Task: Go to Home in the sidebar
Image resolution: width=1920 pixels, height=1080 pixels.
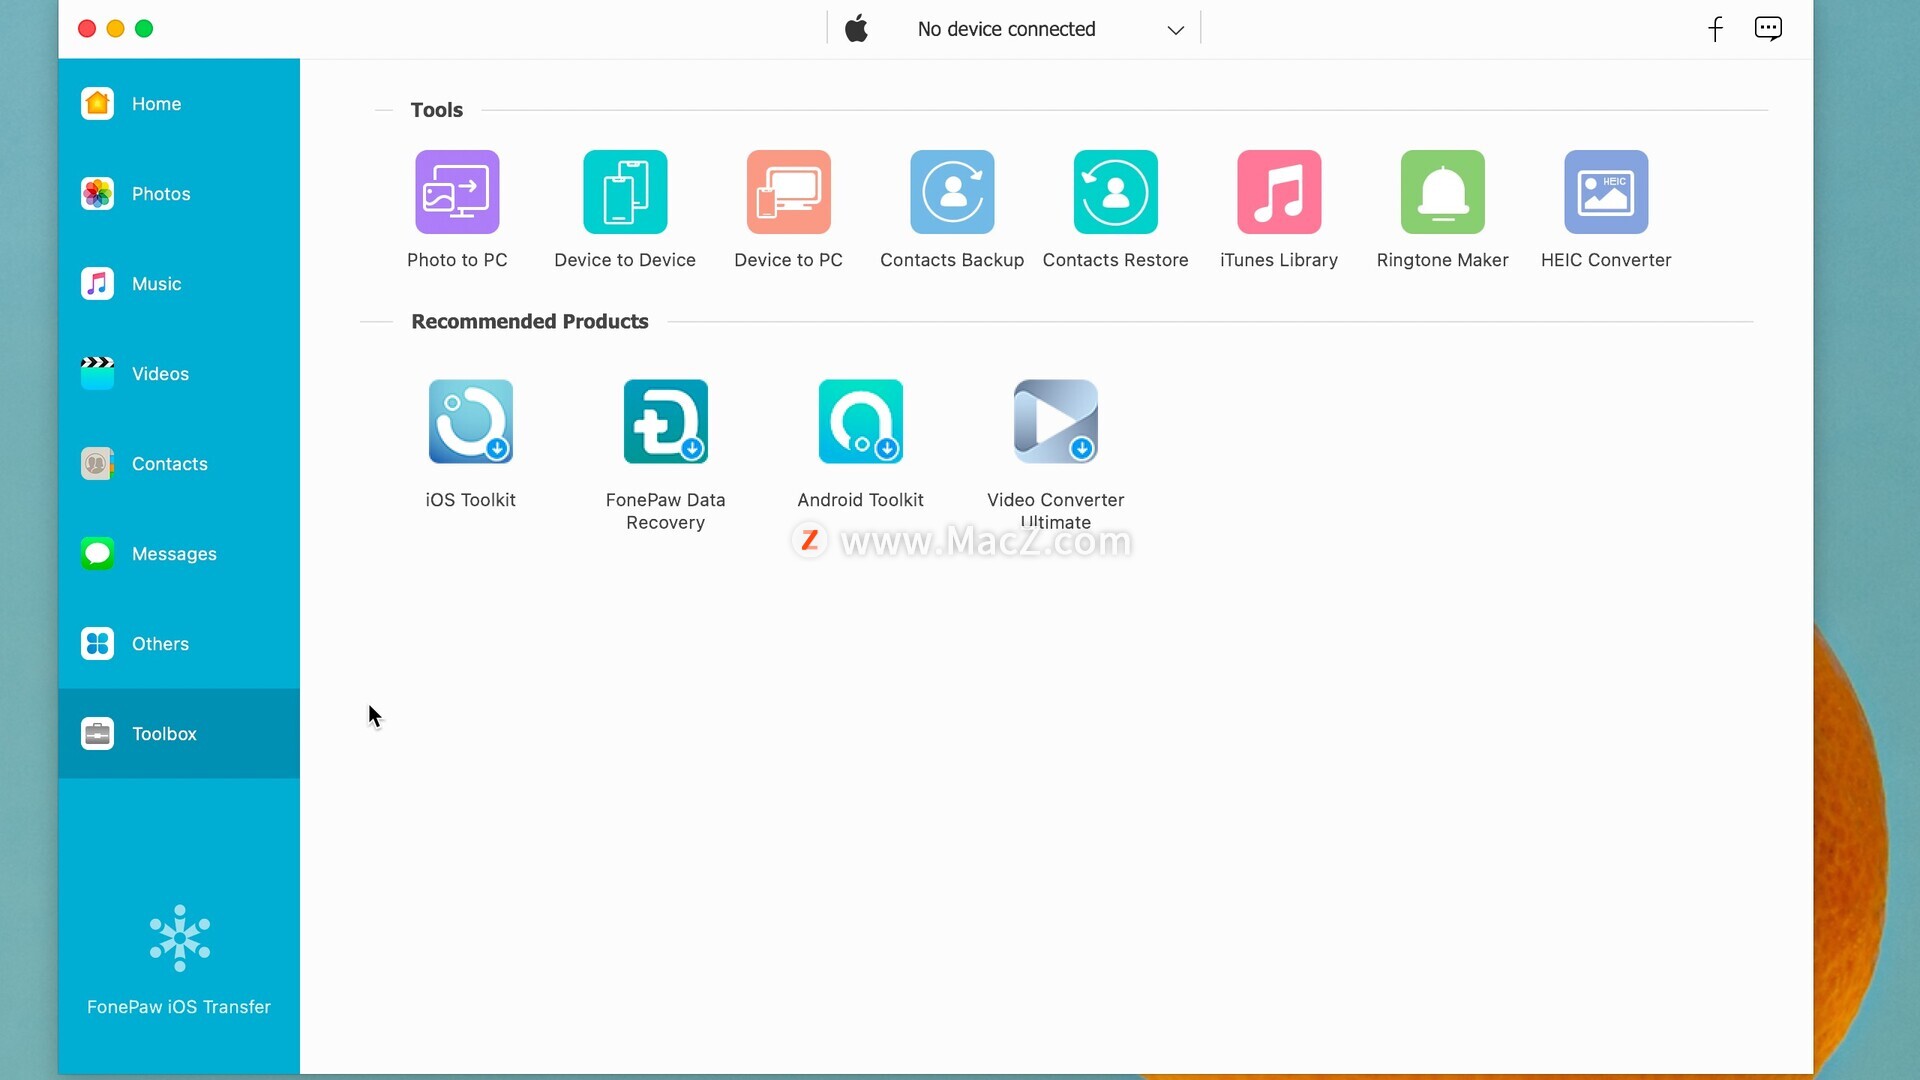Action: click(x=179, y=104)
